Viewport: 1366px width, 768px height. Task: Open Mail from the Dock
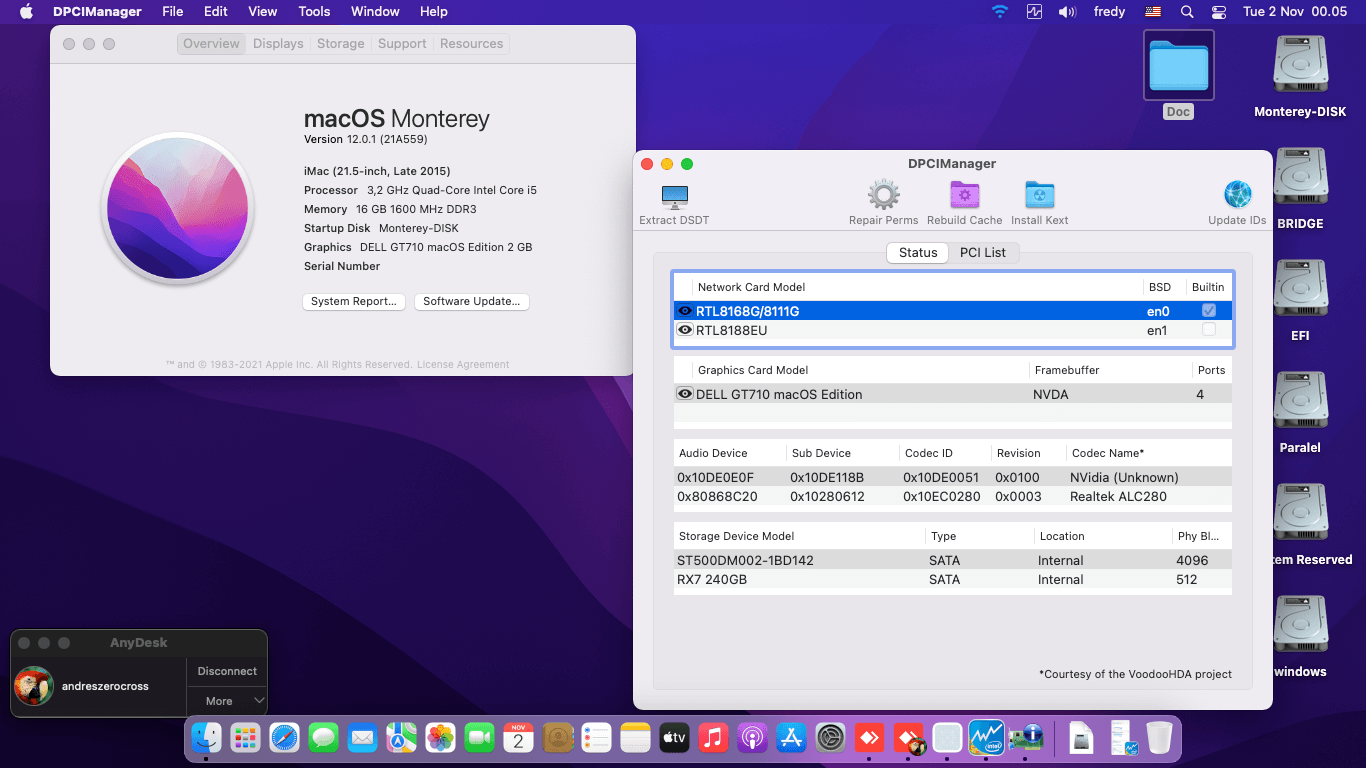362,738
